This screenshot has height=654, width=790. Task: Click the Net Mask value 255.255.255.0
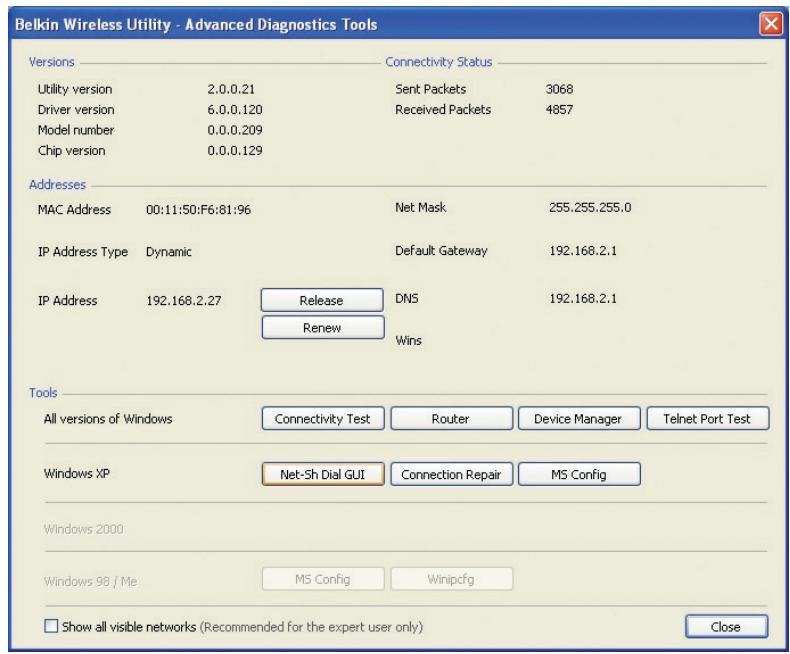click(590, 207)
